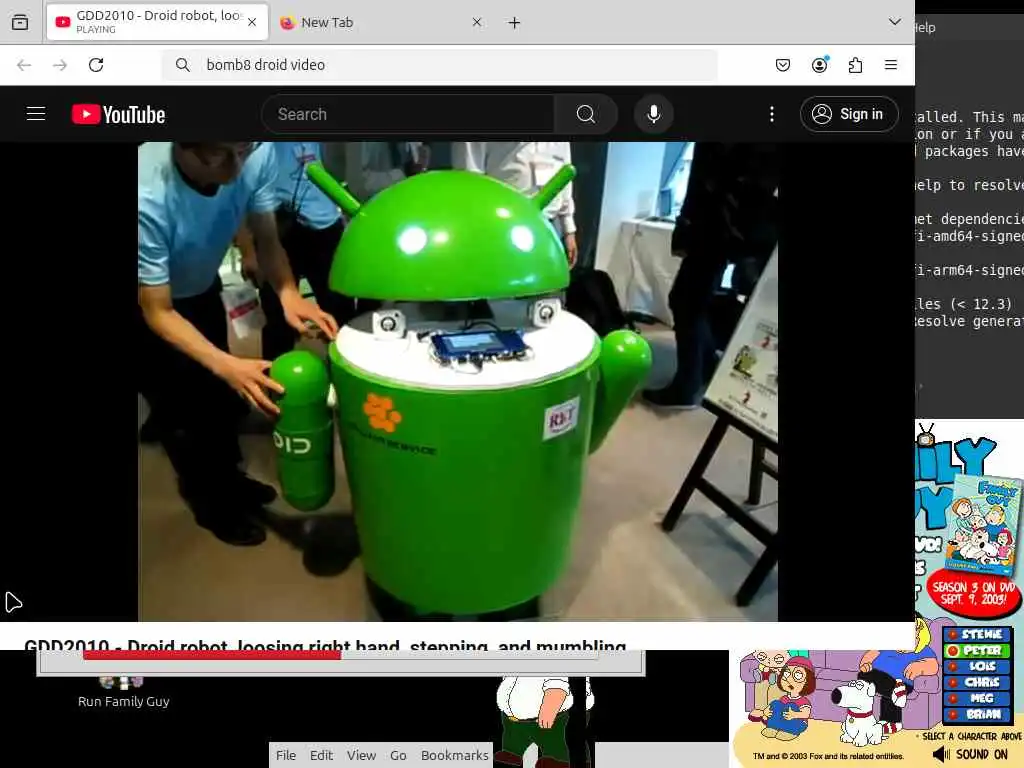1024x768 pixels.
Task: Select BRIAN in the Family Guy character list
Action: coord(978,714)
